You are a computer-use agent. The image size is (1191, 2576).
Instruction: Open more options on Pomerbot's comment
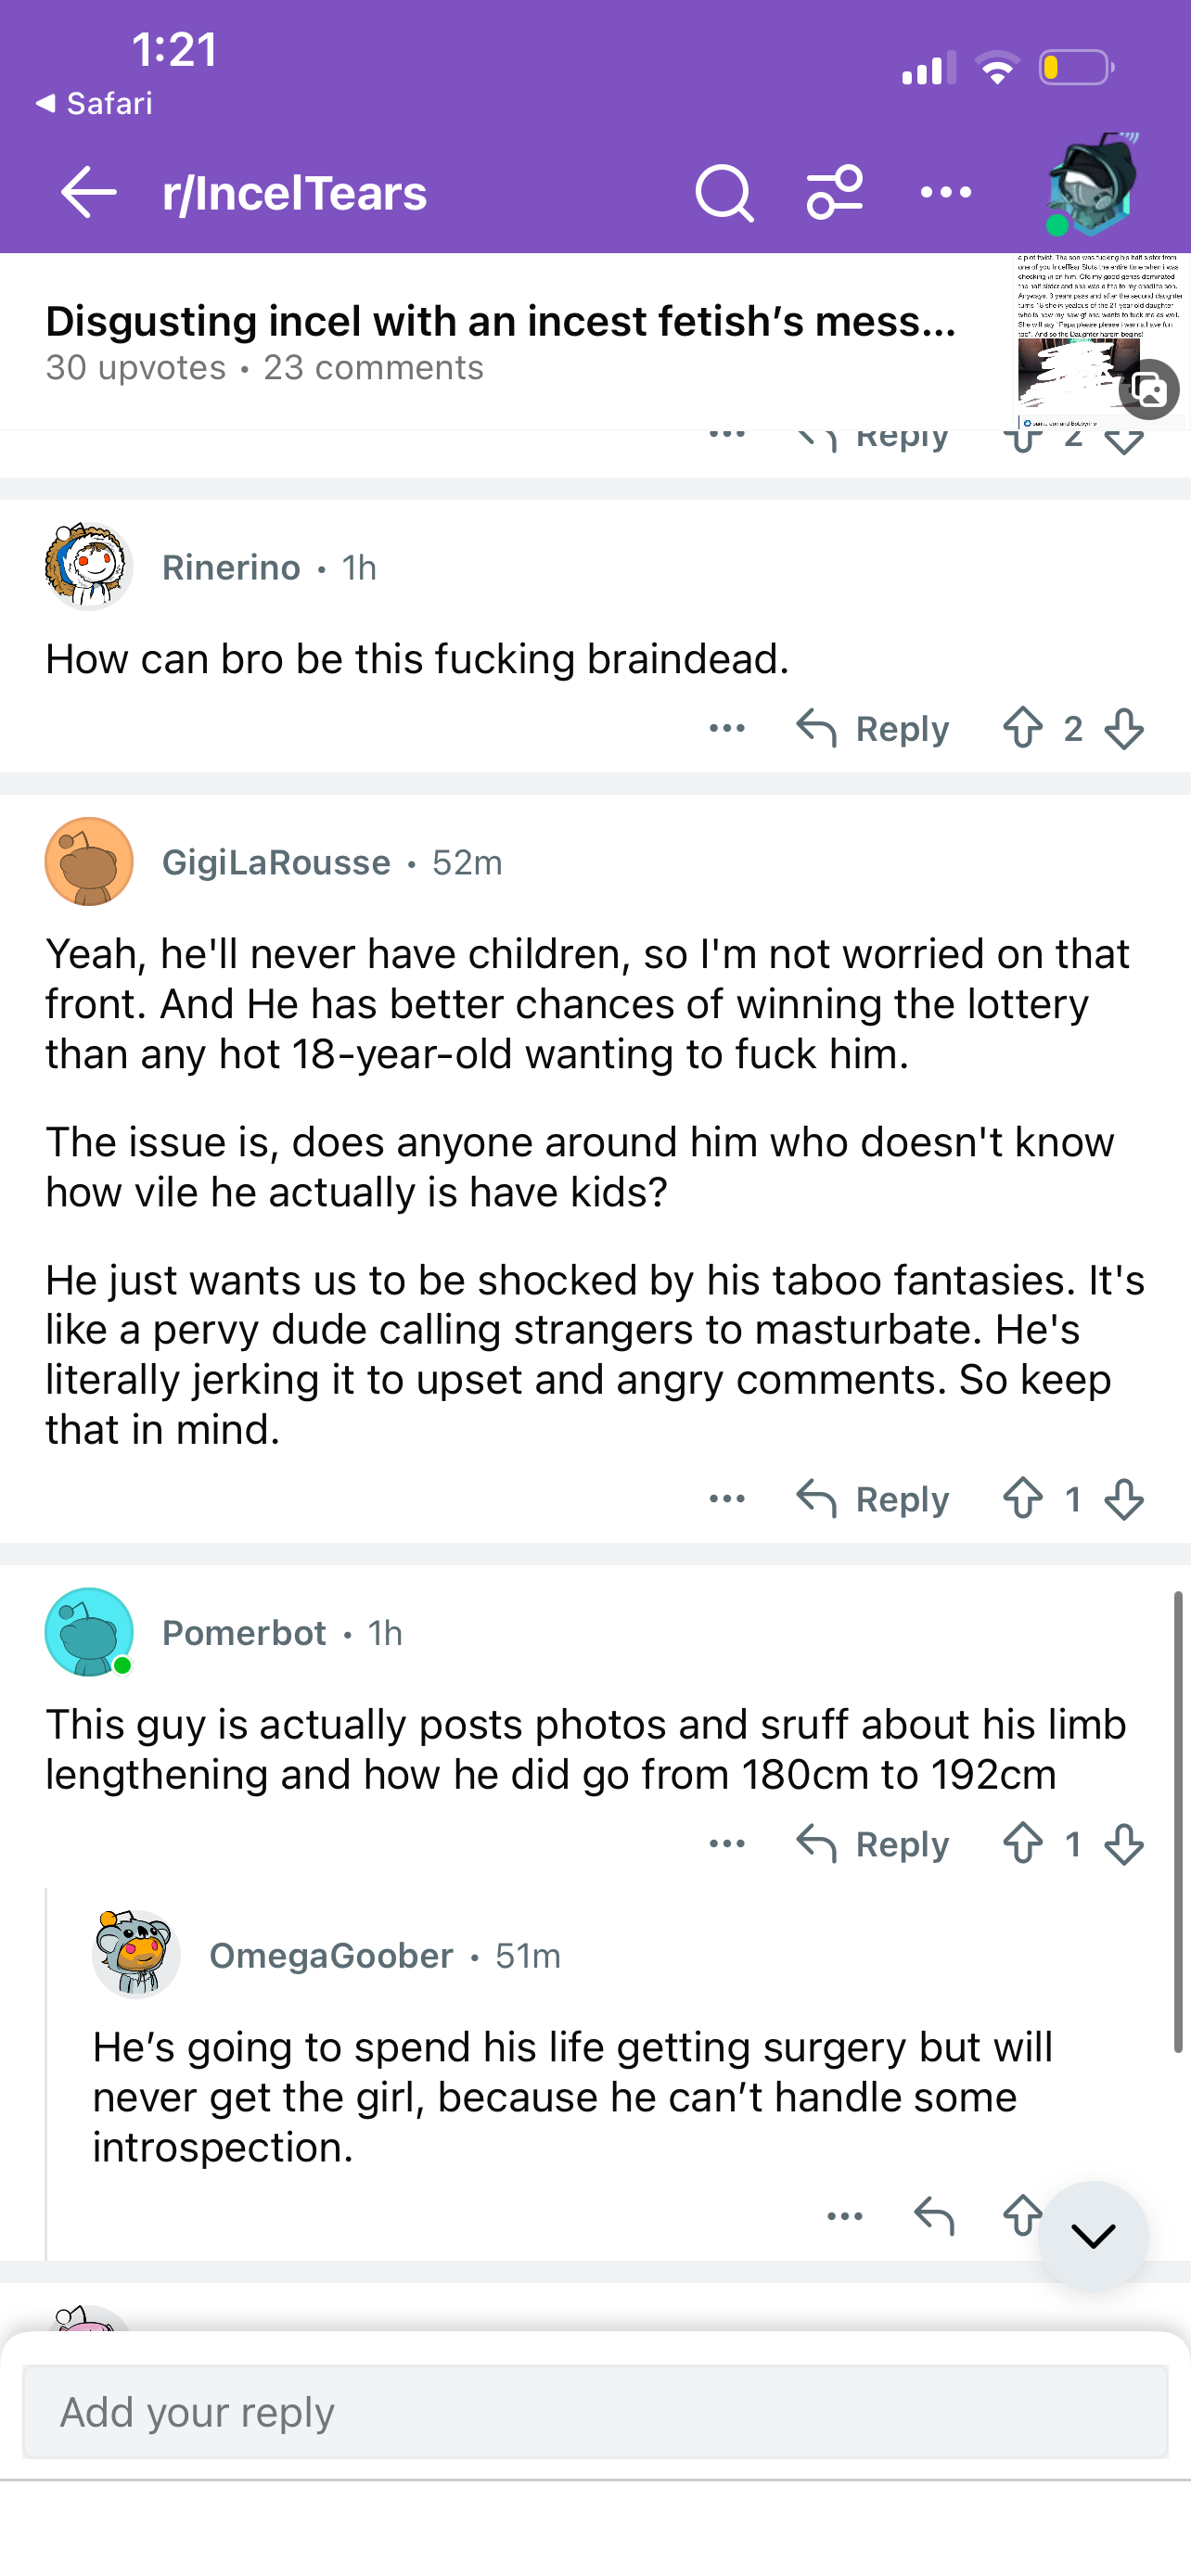(x=727, y=1844)
